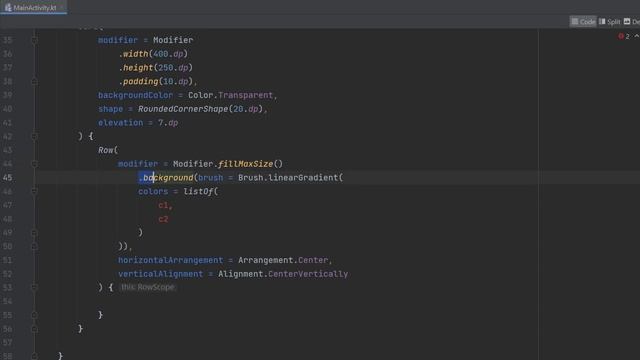Click 'listOf(' on line 46
640x360 pixels.
[x=201, y=191]
